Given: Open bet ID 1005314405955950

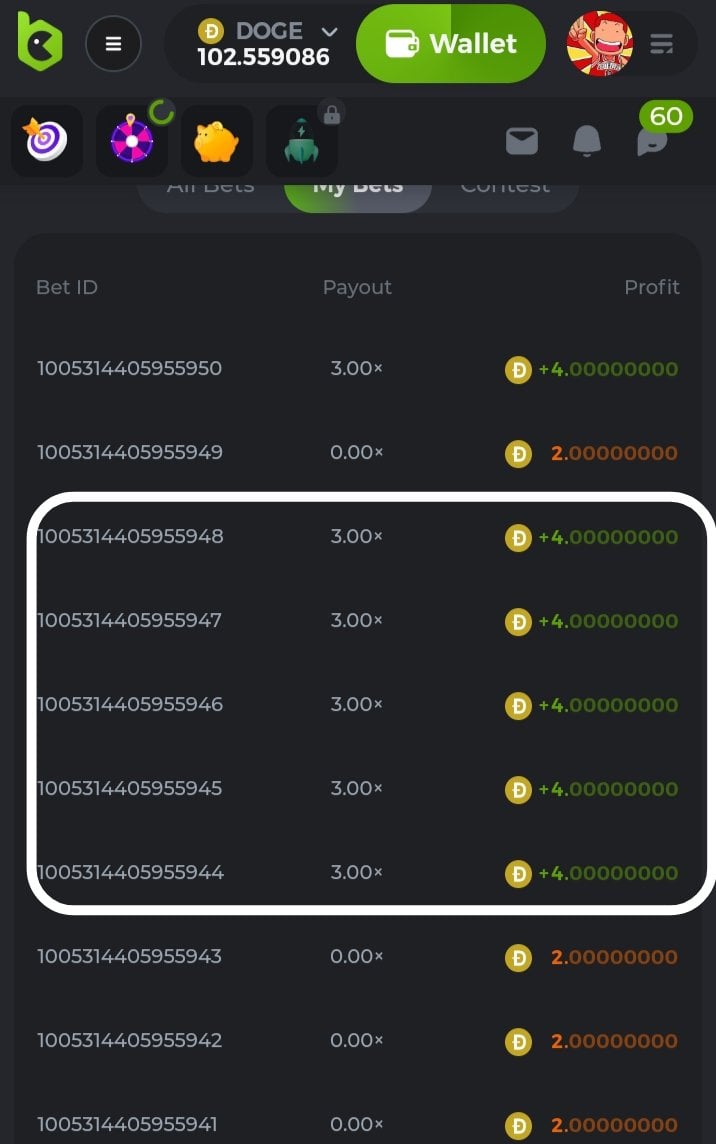Looking at the screenshot, I should 129,368.
